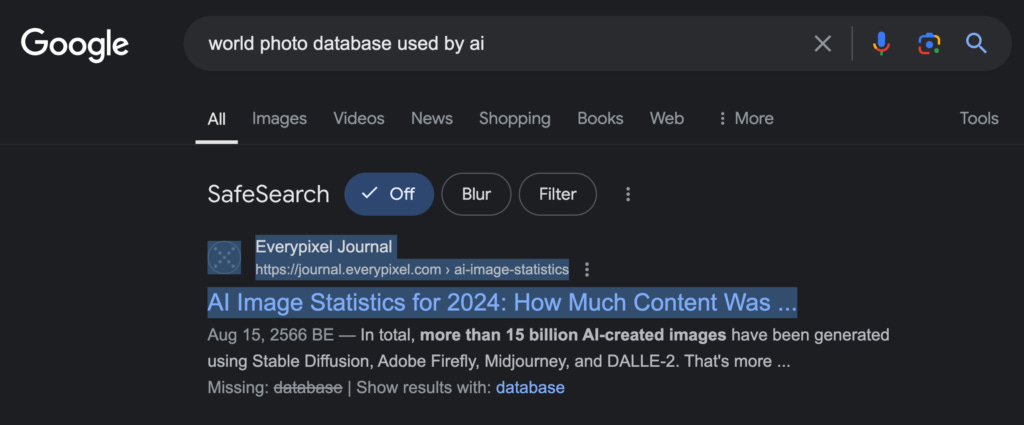
Task: Switch to the Images tab
Action: coord(280,118)
